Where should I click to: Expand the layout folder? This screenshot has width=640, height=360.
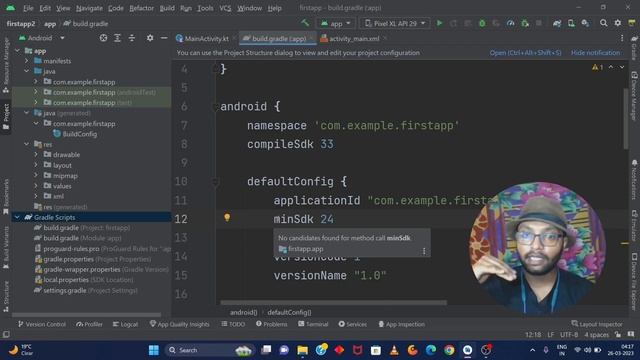pyautogui.click(x=36, y=165)
